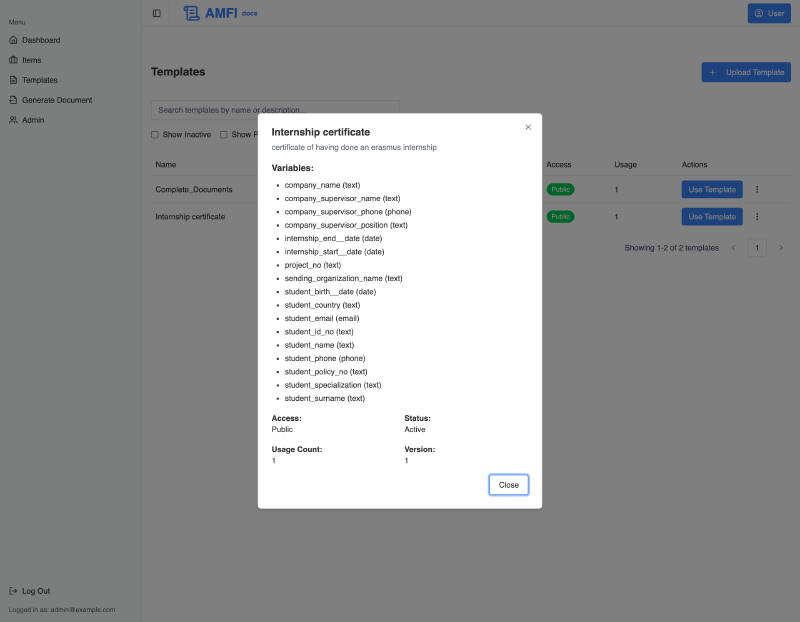Click the Complete_Documents template name
The height and width of the screenshot is (622, 800).
(x=194, y=189)
